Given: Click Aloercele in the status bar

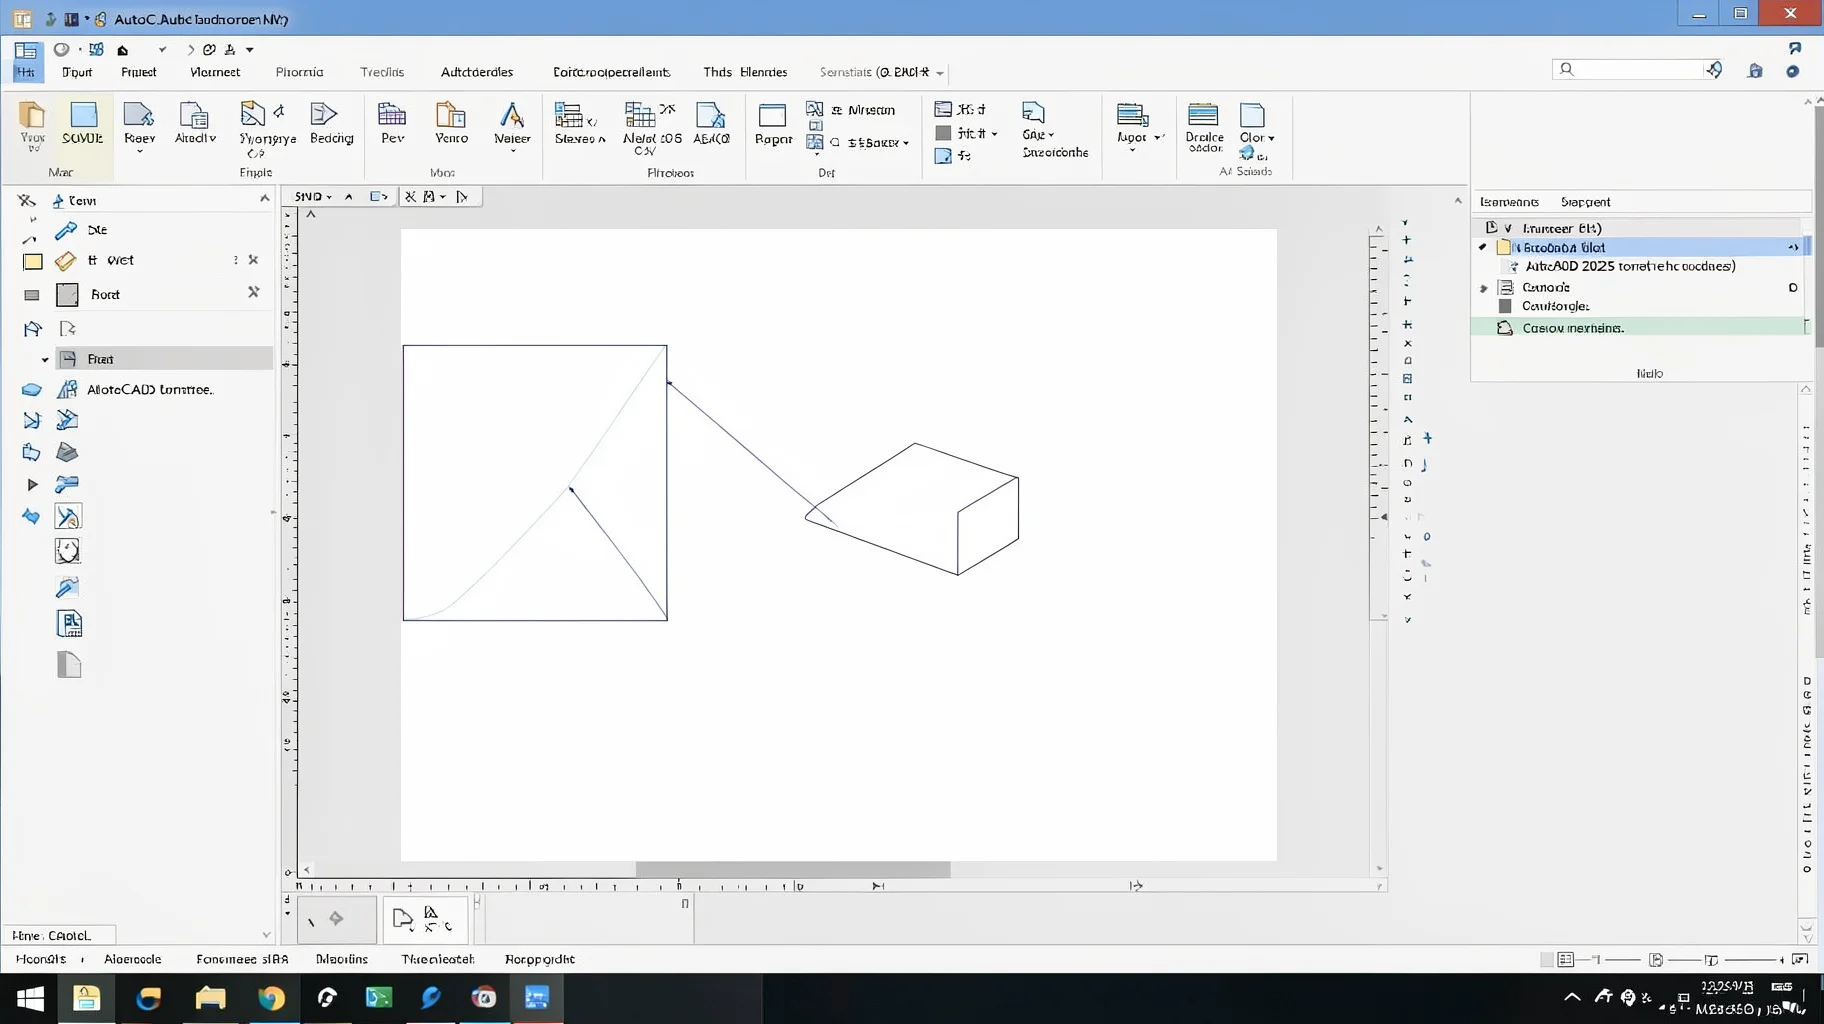Looking at the screenshot, I should point(133,959).
